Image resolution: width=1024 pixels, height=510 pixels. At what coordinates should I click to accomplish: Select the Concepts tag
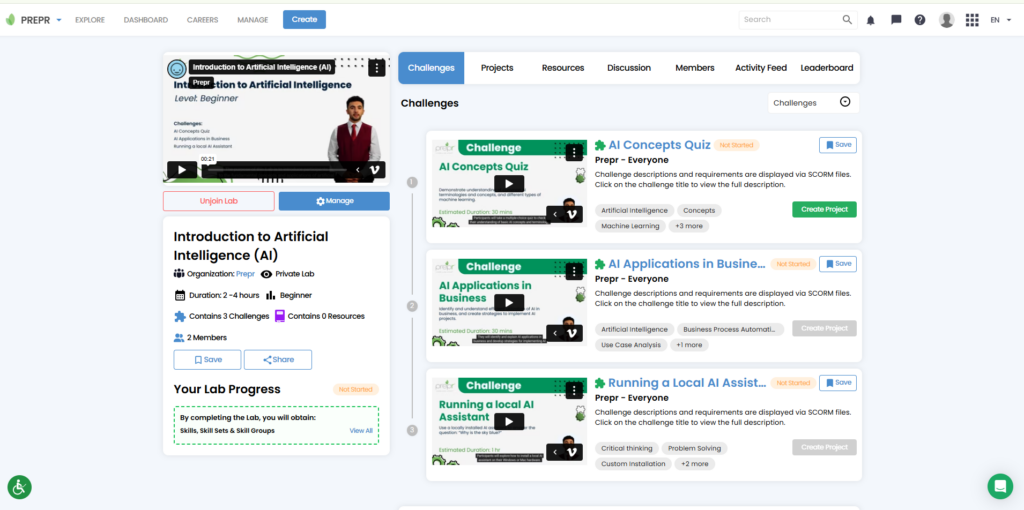[699, 210]
